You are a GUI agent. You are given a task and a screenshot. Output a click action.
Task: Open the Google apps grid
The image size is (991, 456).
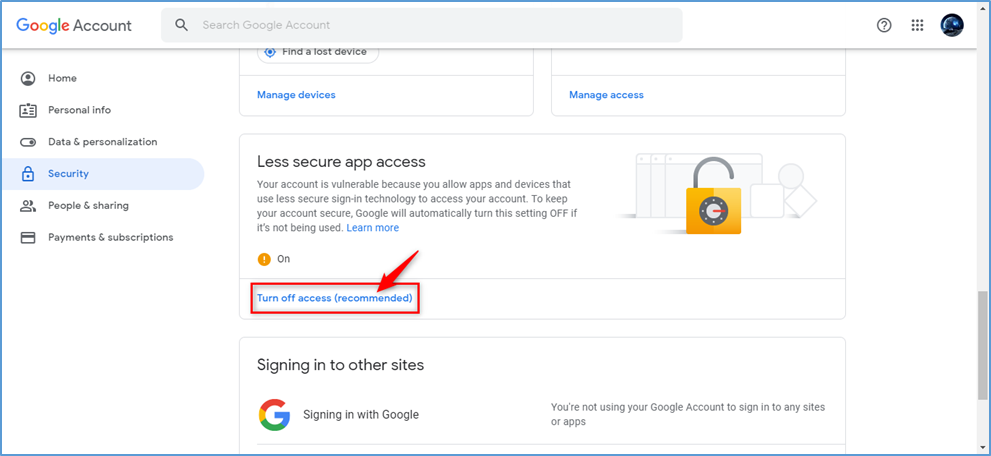[917, 25]
